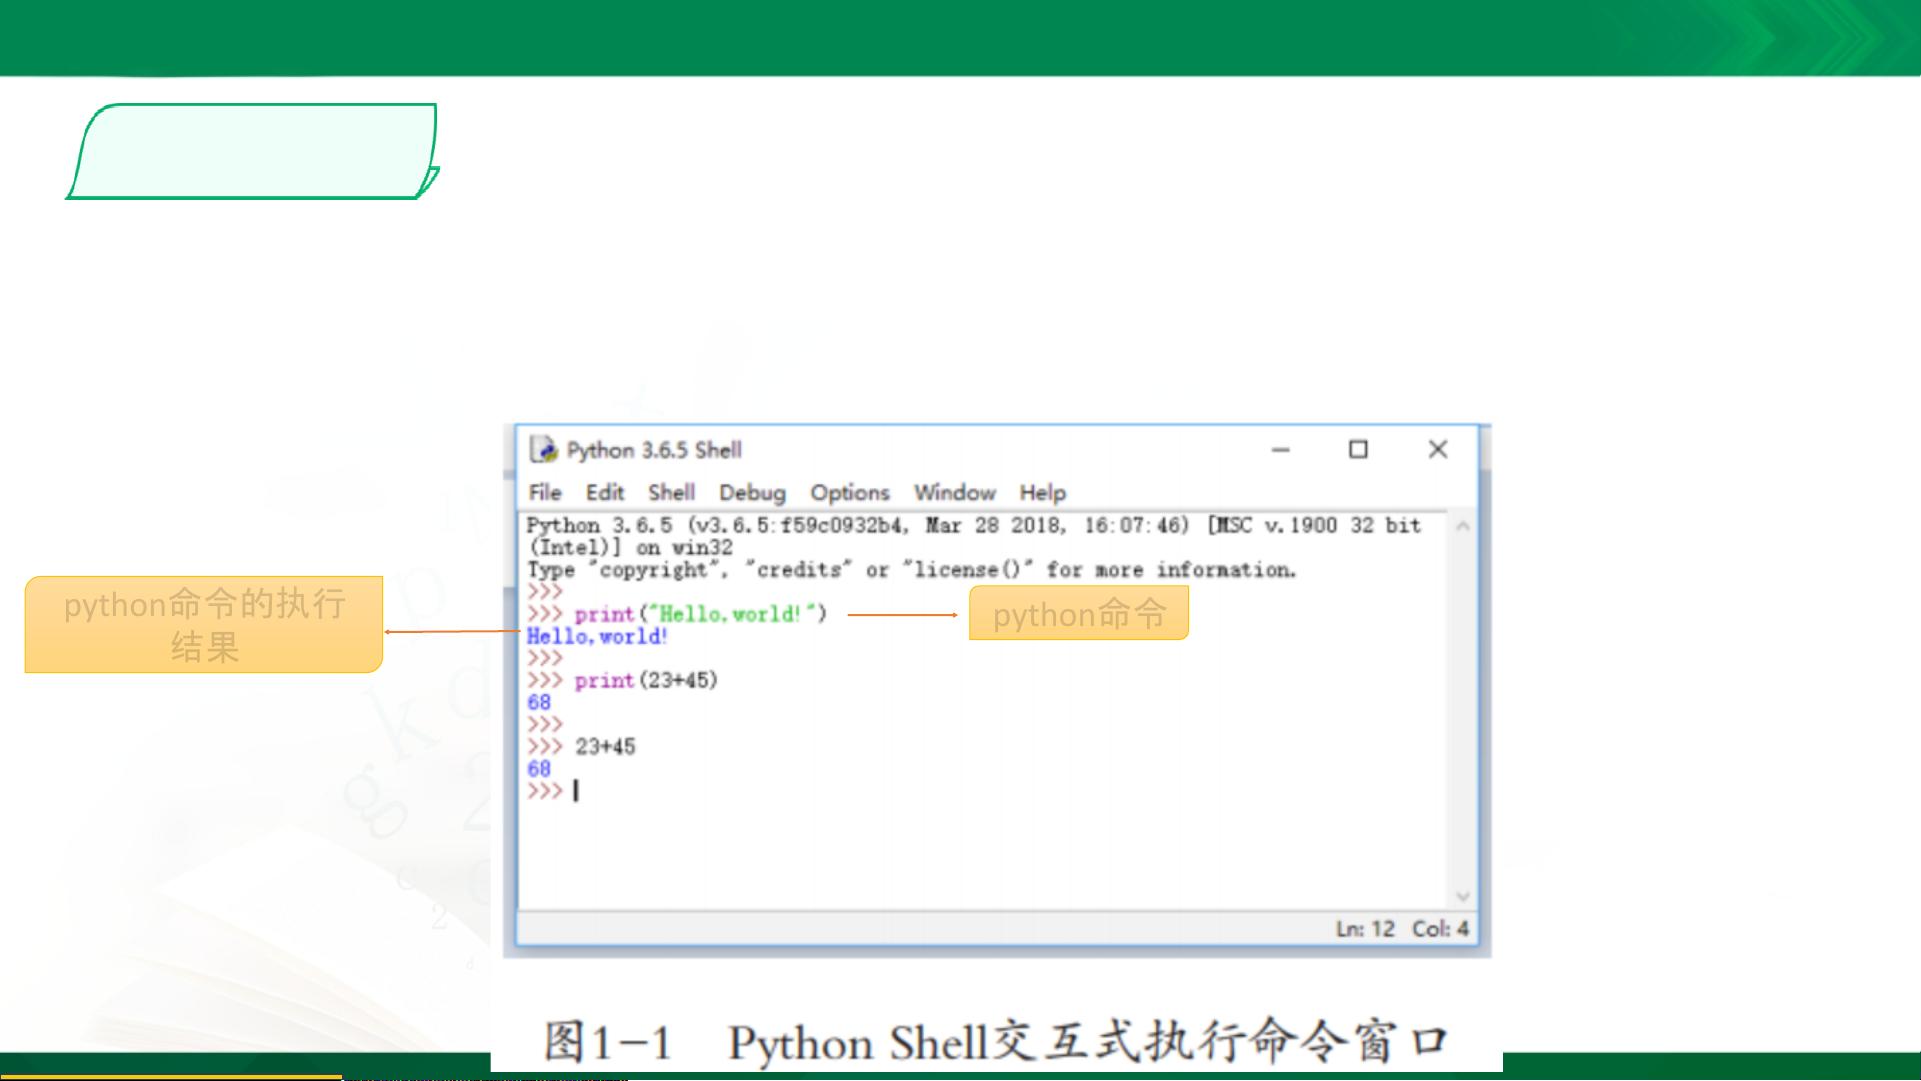
Task: Click the Ln: 12 Col: 4 status indicator
Action: (x=1401, y=929)
